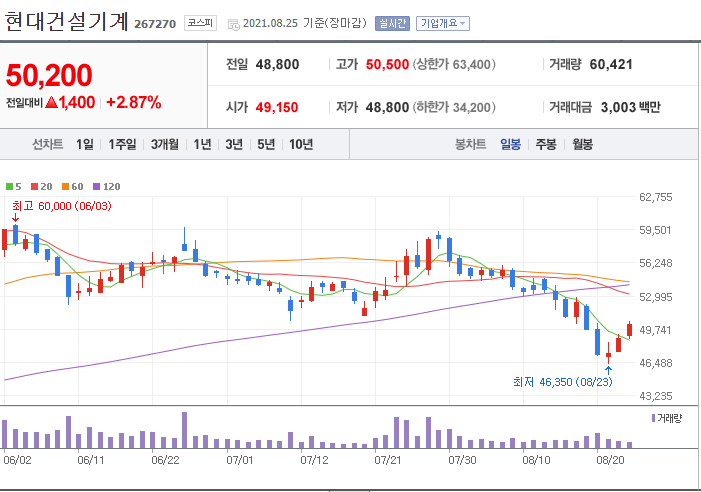
Task: Switch to 일봉 daily candle chart
Action: tap(510, 144)
